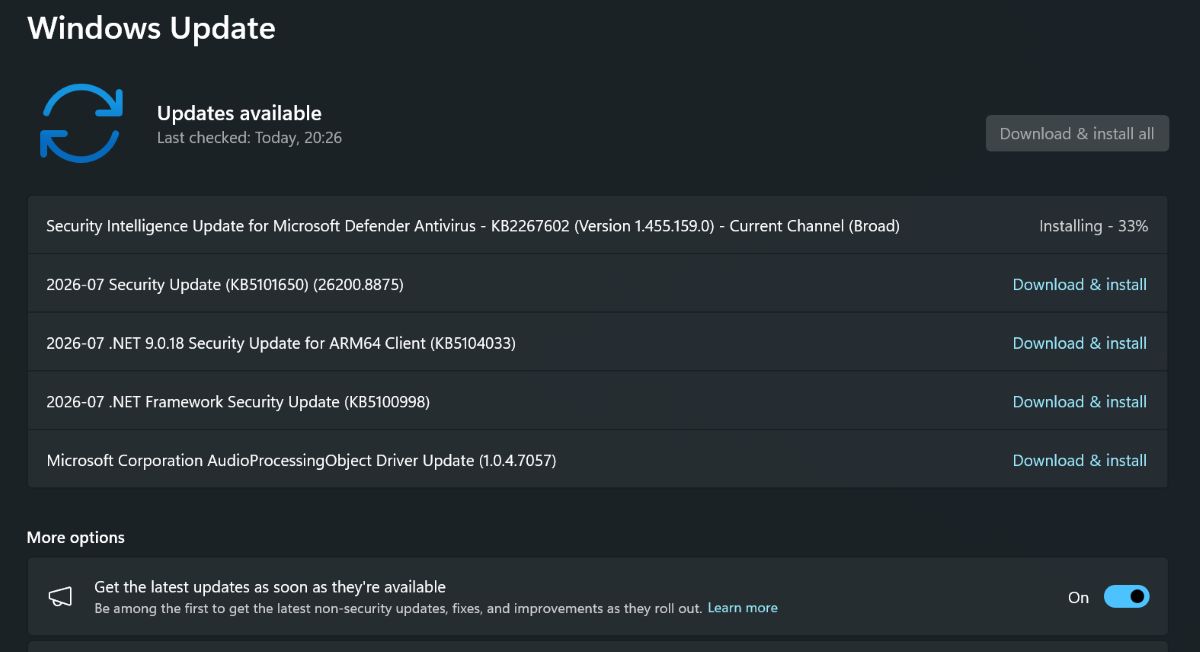
Task: Turn off the latest updates toggle switch
Action: click(1126, 597)
